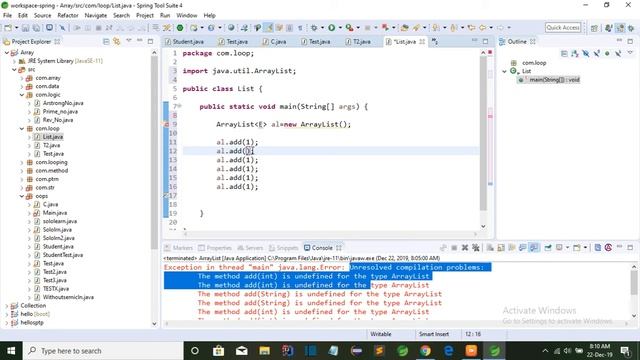The height and width of the screenshot is (360, 640).
Task: Click the Run button in toolbar
Action: coord(331,28)
